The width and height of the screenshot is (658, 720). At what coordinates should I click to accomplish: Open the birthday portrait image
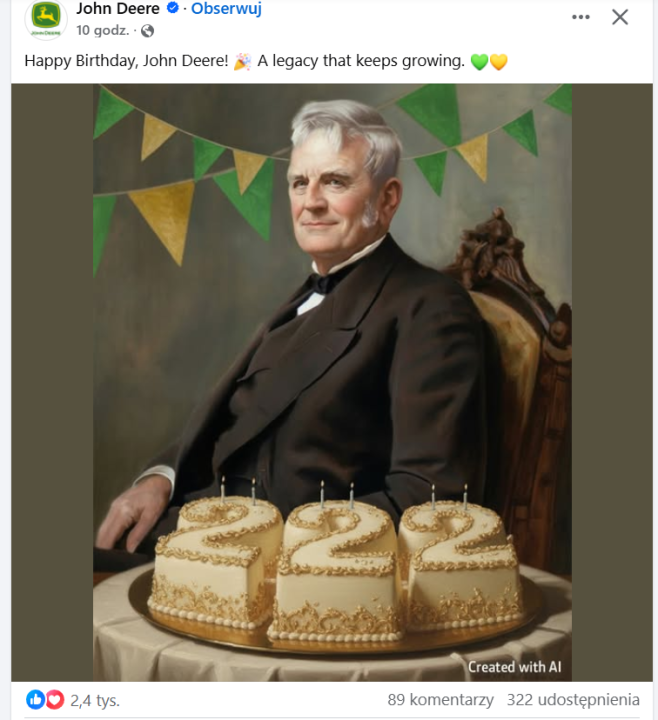pos(332,382)
